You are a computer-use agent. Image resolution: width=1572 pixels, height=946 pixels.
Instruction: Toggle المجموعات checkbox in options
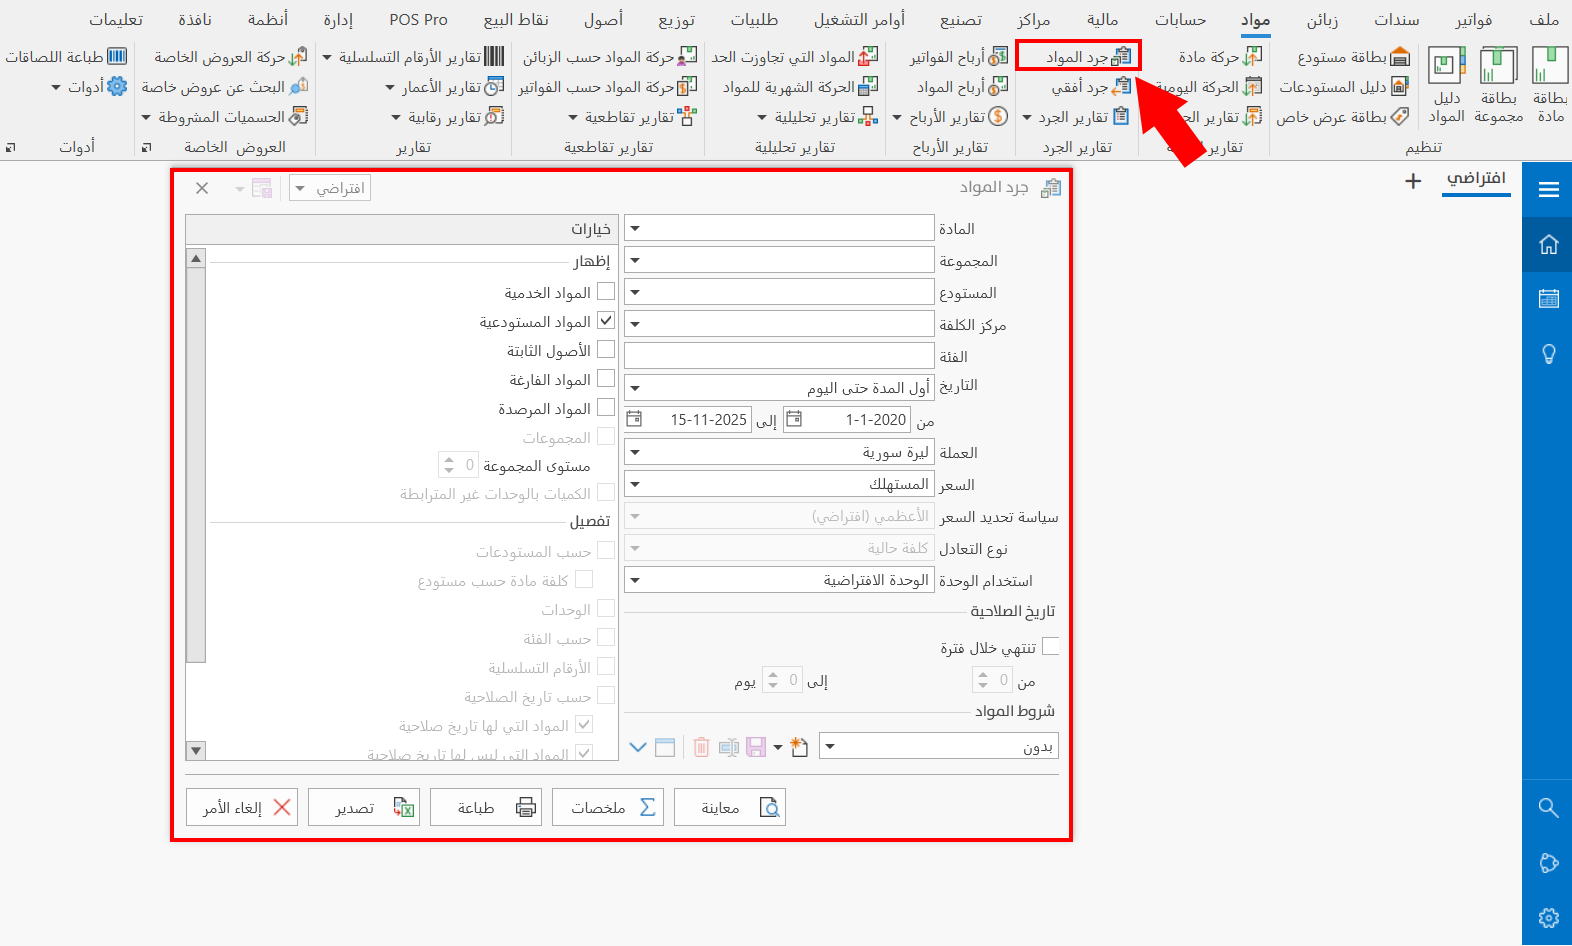click(x=606, y=437)
